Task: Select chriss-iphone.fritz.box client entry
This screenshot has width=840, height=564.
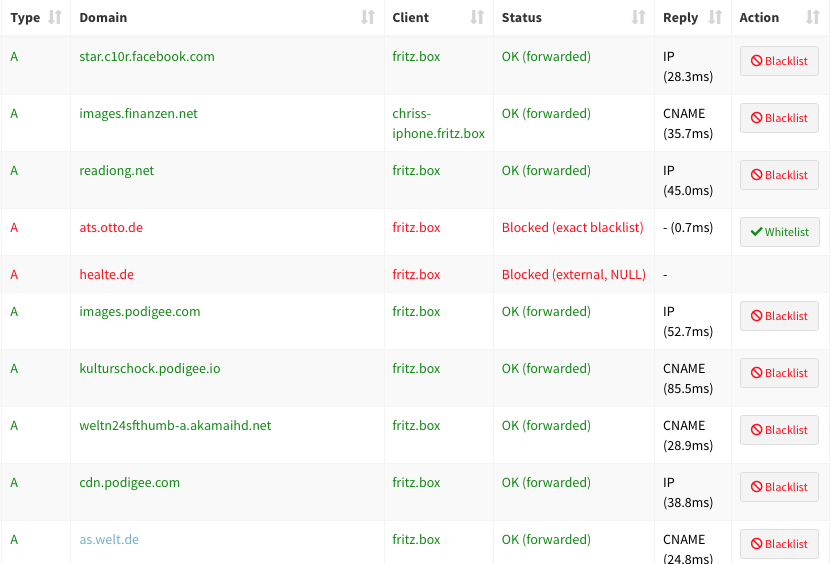Action: pos(438,123)
